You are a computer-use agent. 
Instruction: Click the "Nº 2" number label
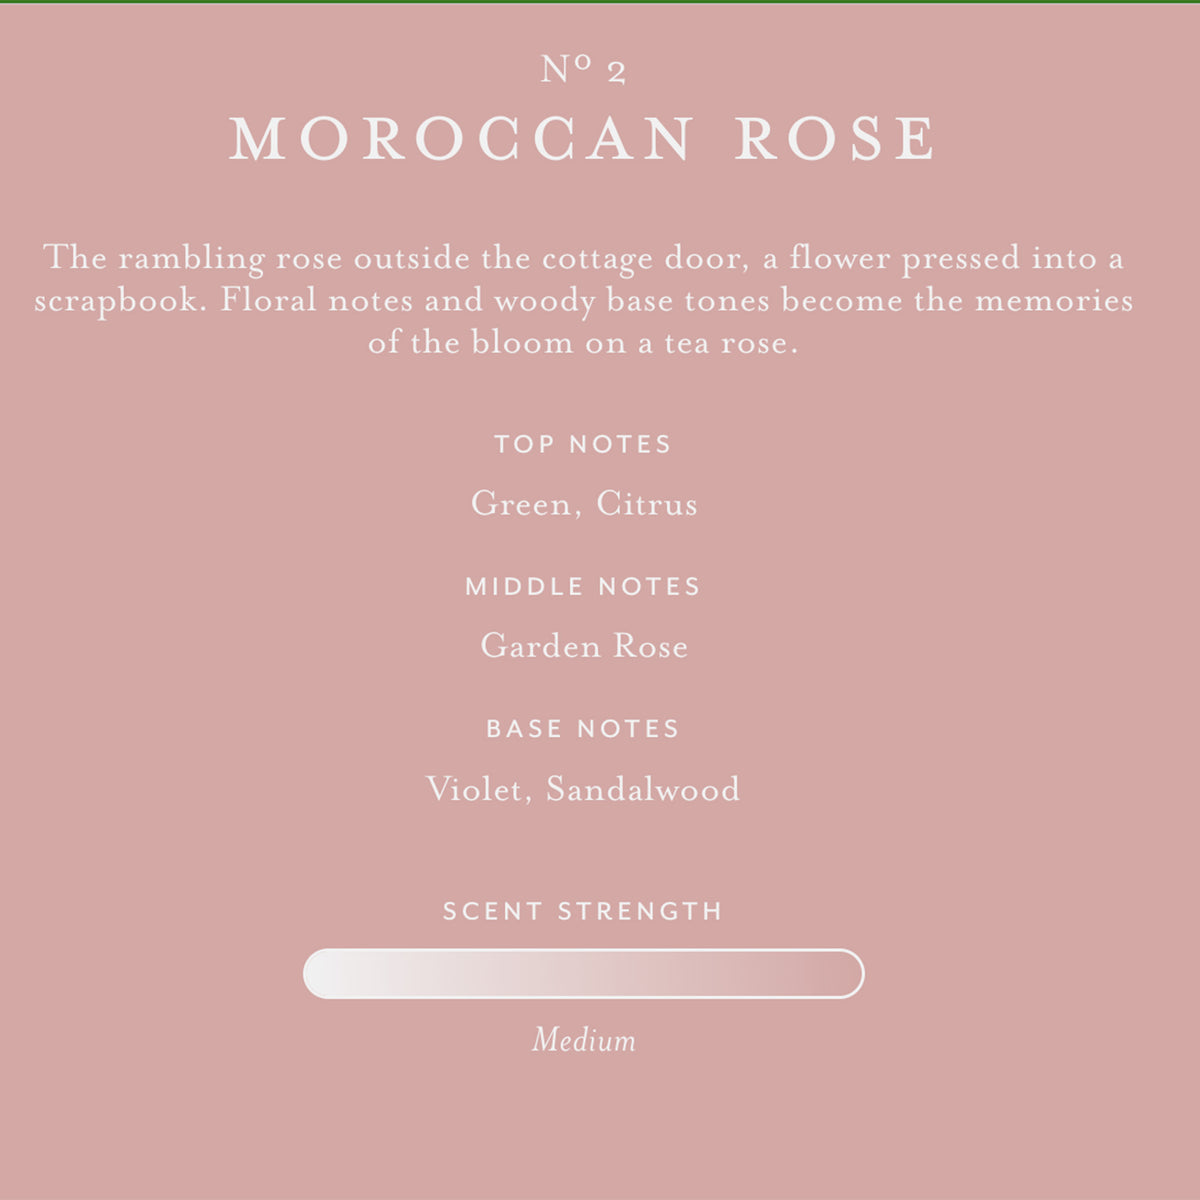[x=583, y=70]
